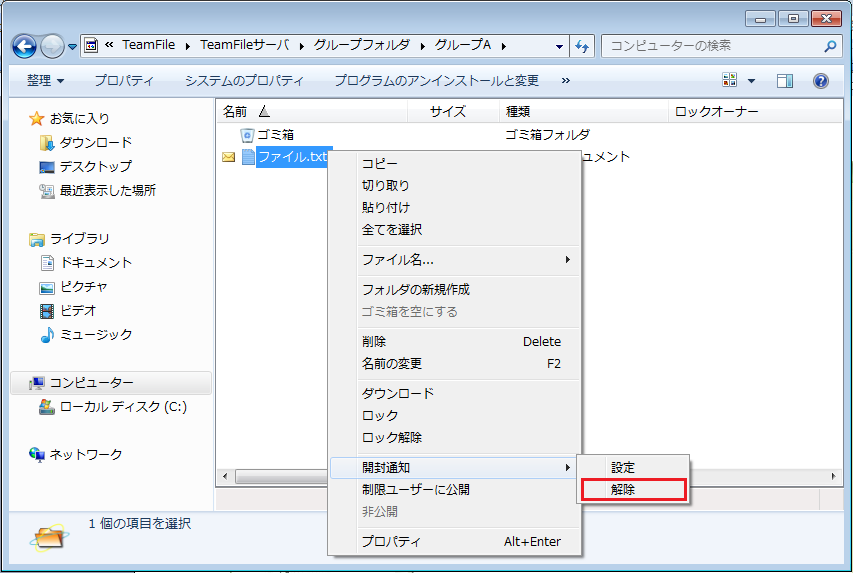Select the ゴミ箱 folder icon in list
Image resolution: width=853 pixels, height=573 pixels.
click(x=247, y=134)
